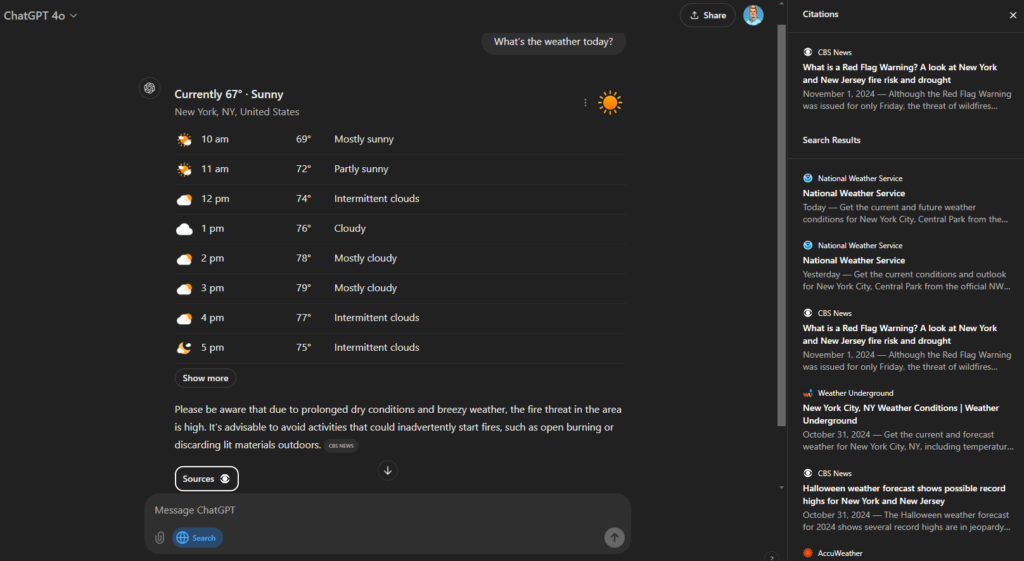Open the Halloween weather forecast CBS article
The width and height of the screenshot is (1024, 561).
(x=901, y=494)
